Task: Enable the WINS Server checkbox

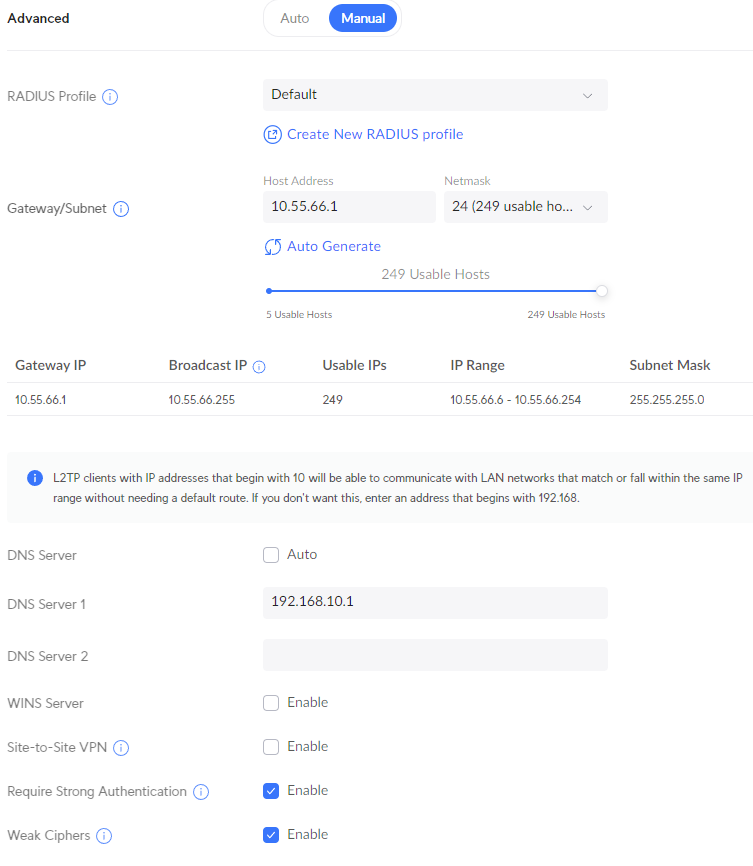Action: [x=271, y=703]
